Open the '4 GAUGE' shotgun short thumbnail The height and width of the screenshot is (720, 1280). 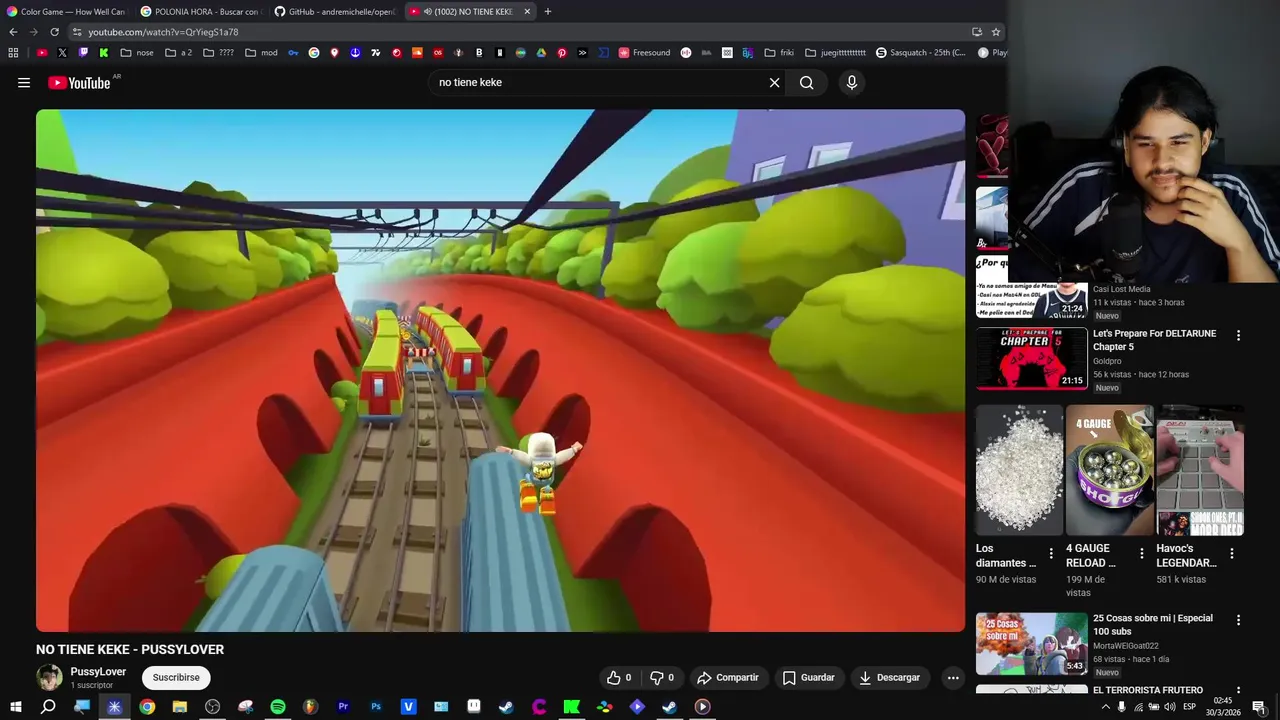pyautogui.click(x=1110, y=470)
